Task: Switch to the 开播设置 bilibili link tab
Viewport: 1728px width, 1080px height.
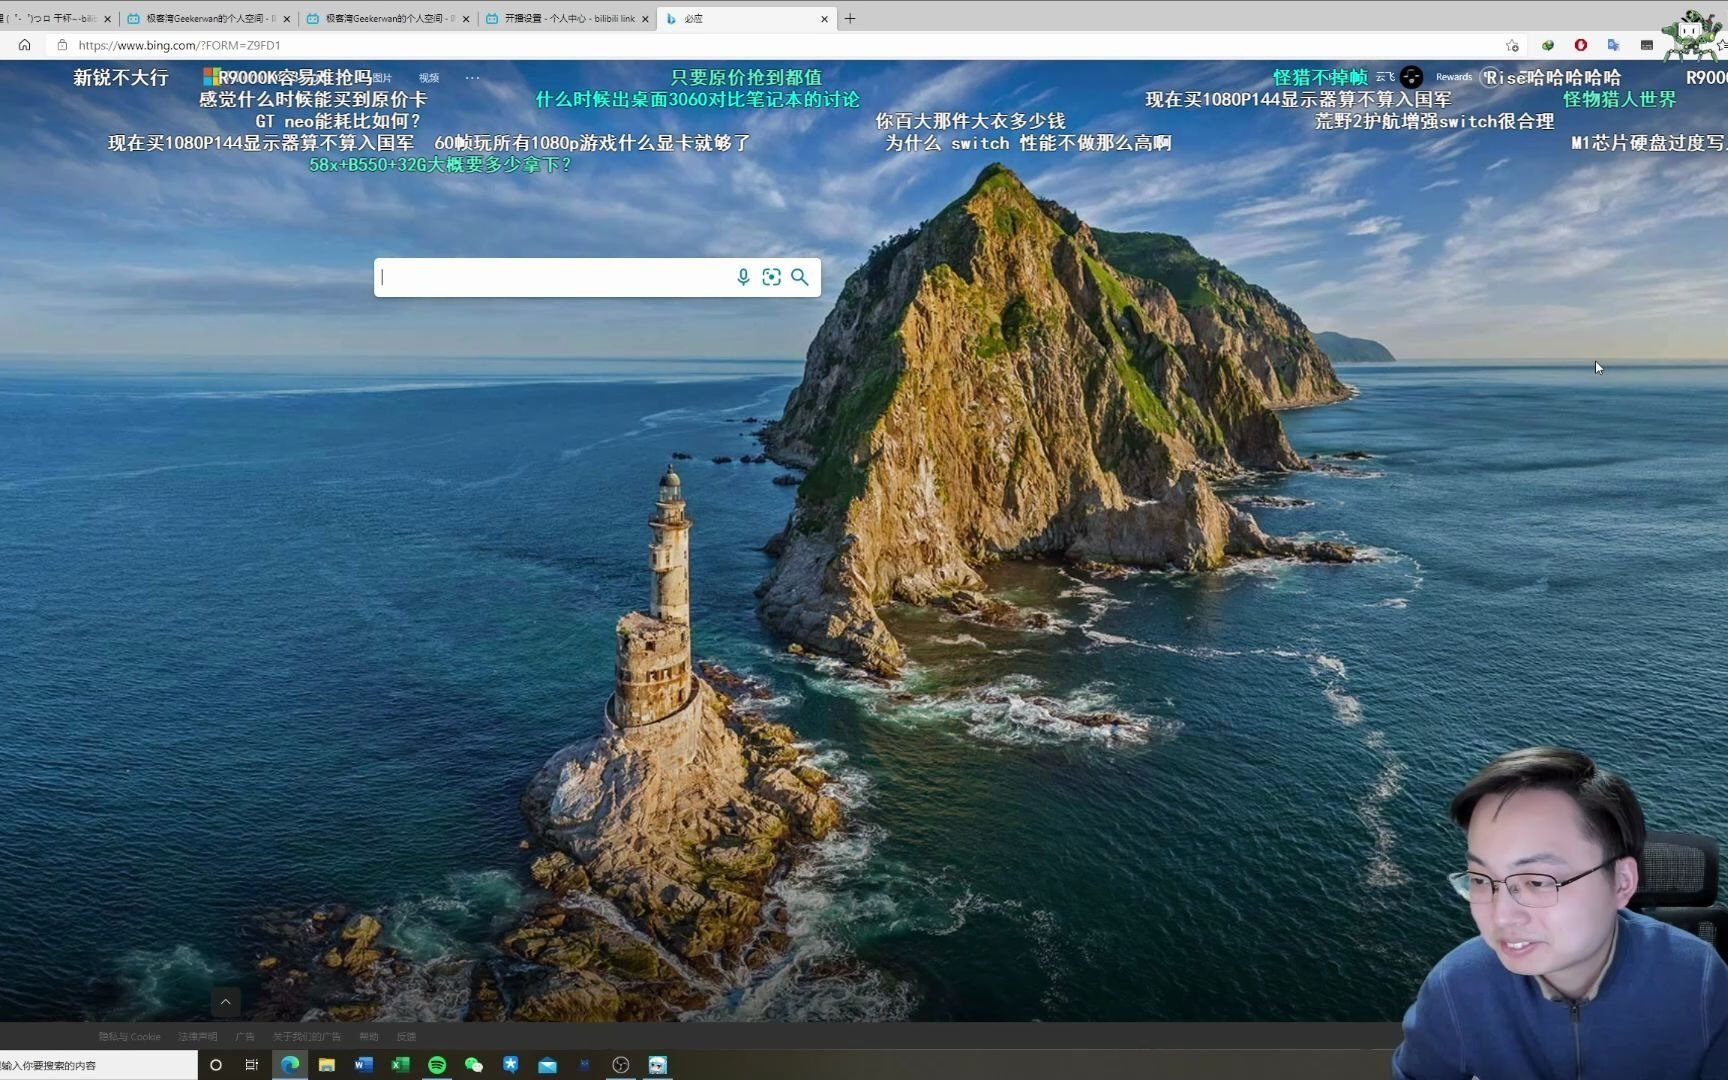Action: pos(568,18)
